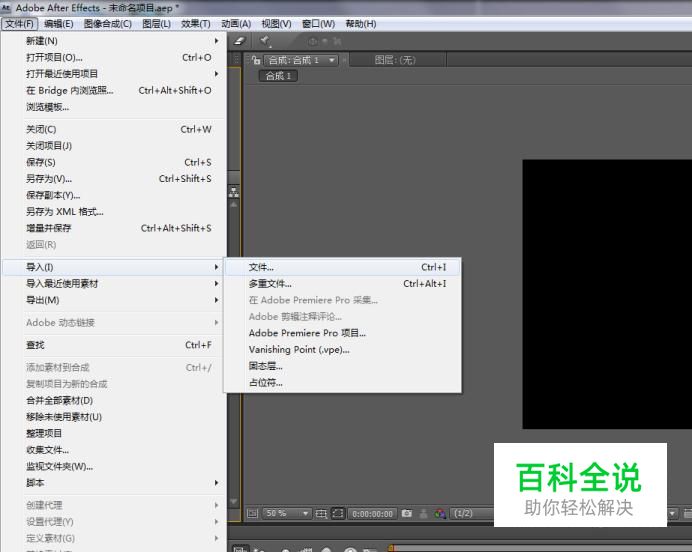
Task: Toggle the composition panel lock icon
Action: (256, 60)
